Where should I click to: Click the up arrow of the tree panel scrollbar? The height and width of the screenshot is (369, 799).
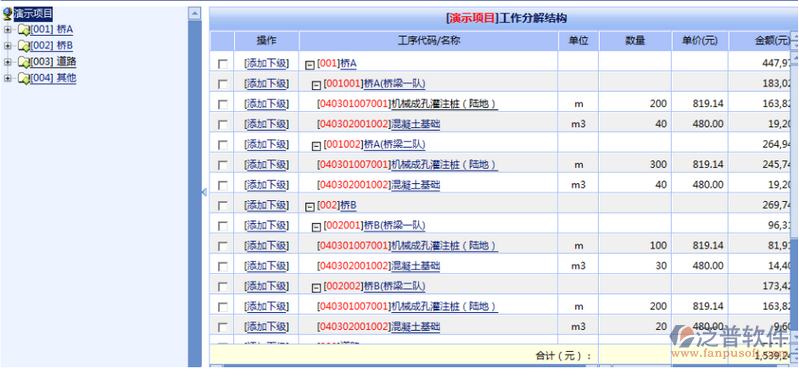(194, 13)
